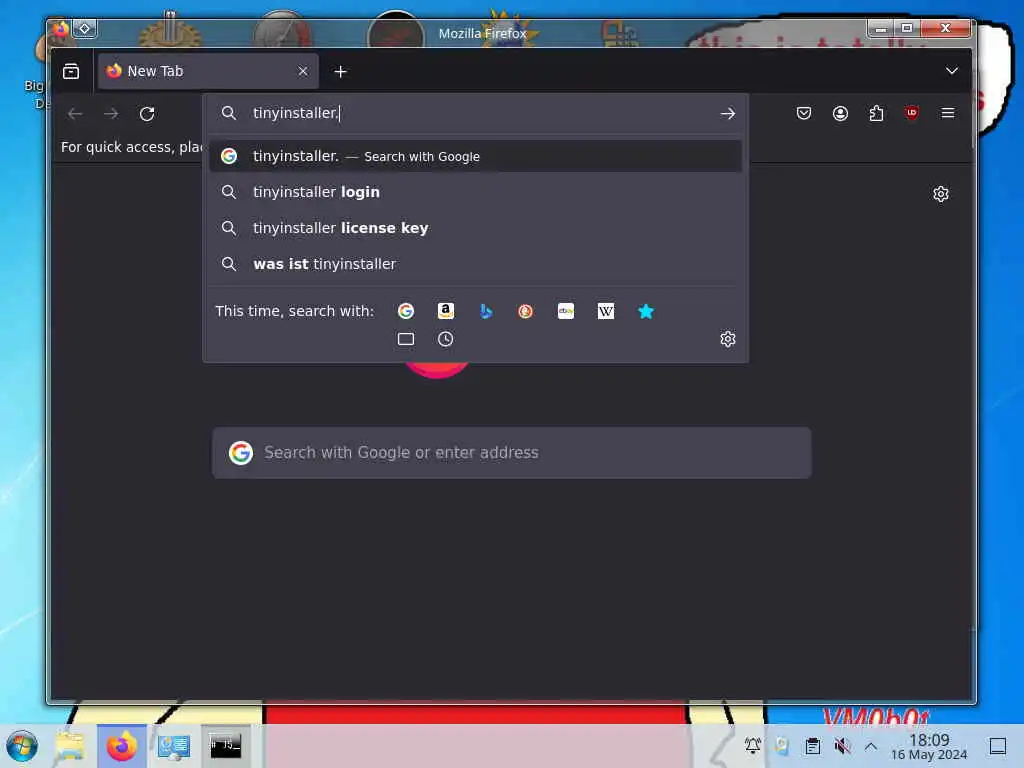This screenshot has height=768, width=1024.
Task: Search bookmarks with star icon
Action: [x=645, y=311]
